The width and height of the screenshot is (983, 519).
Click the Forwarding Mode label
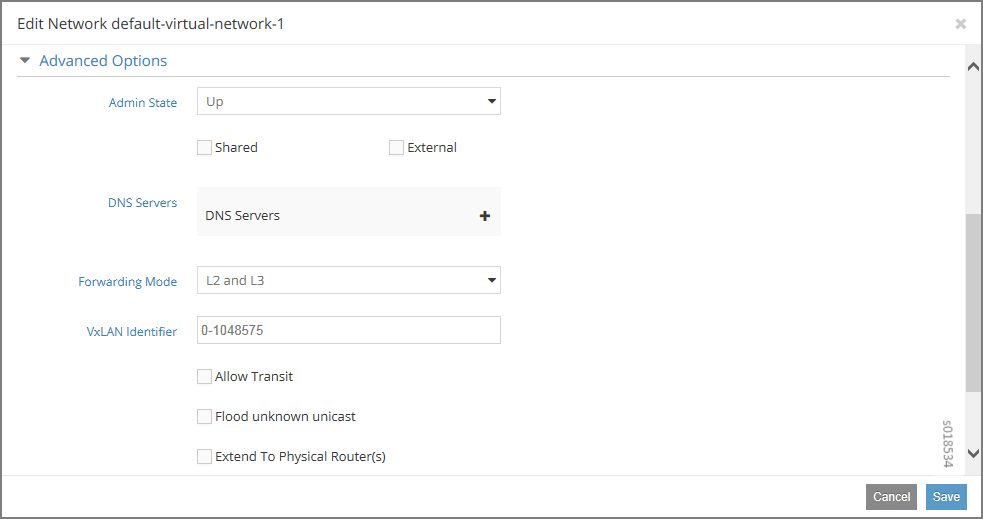point(127,282)
